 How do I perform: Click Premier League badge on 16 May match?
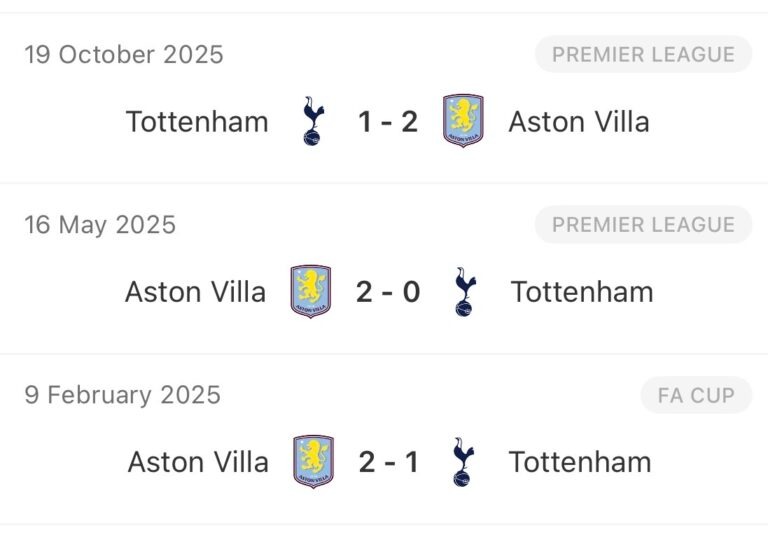click(642, 225)
